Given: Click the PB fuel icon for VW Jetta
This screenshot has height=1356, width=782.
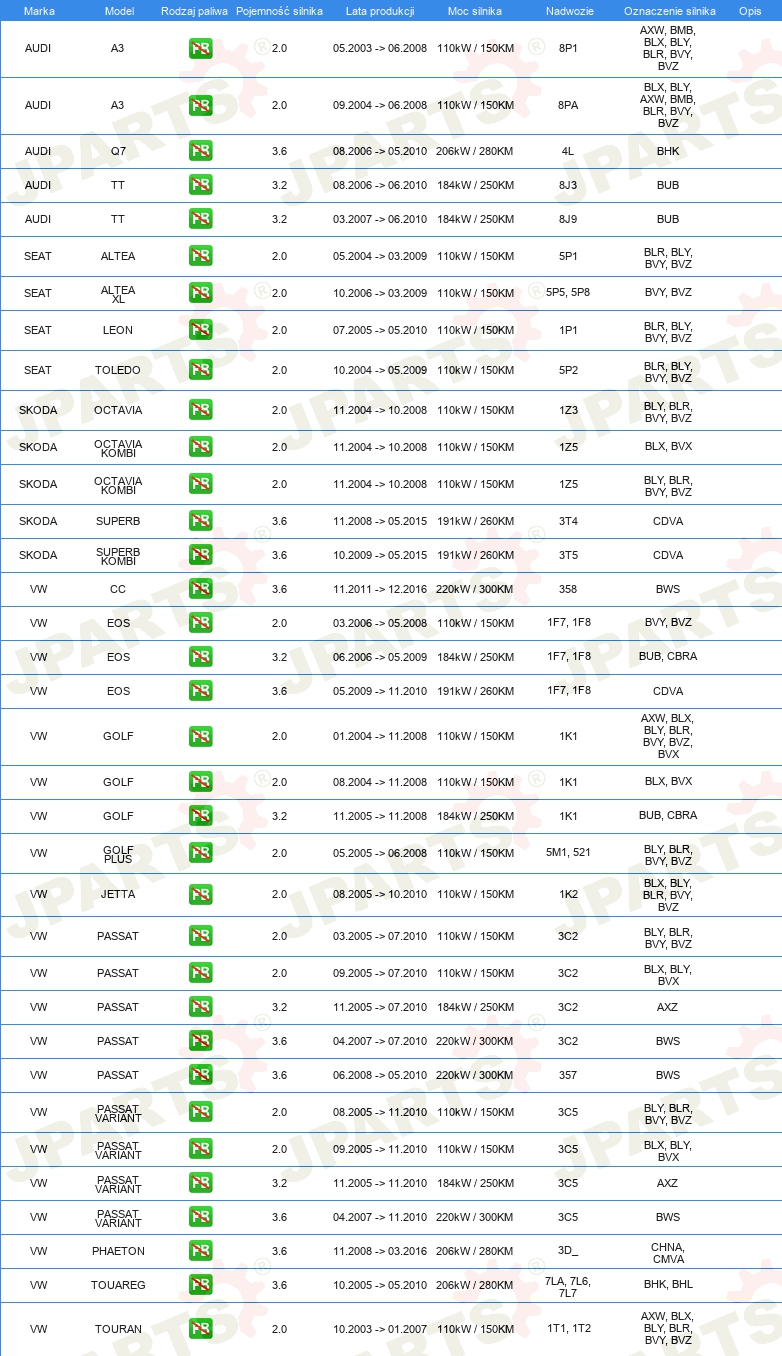Looking at the screenshot, I should [x=200, y=895].
